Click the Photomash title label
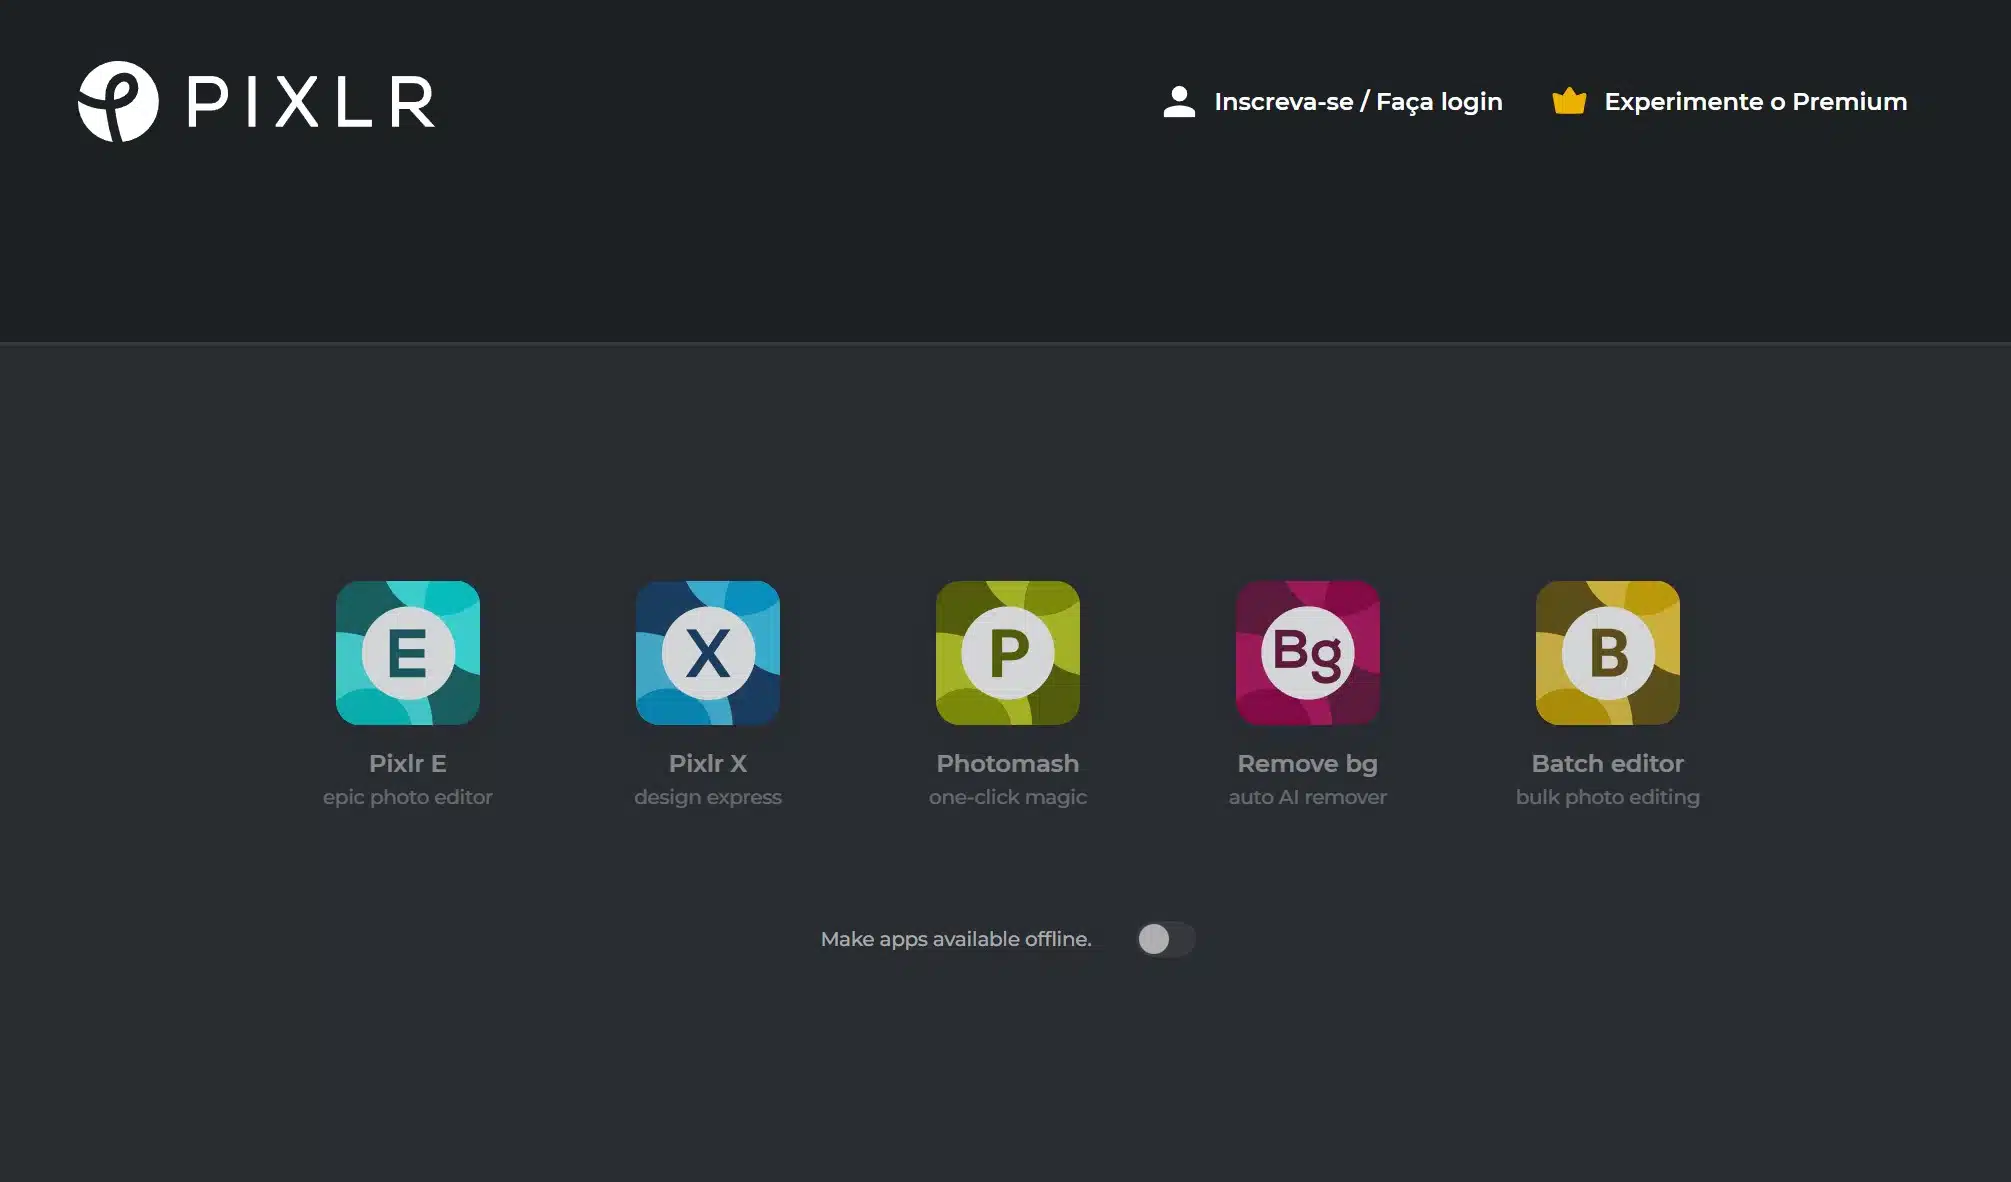2011x1182 pixels. [x=1007, y=763]
